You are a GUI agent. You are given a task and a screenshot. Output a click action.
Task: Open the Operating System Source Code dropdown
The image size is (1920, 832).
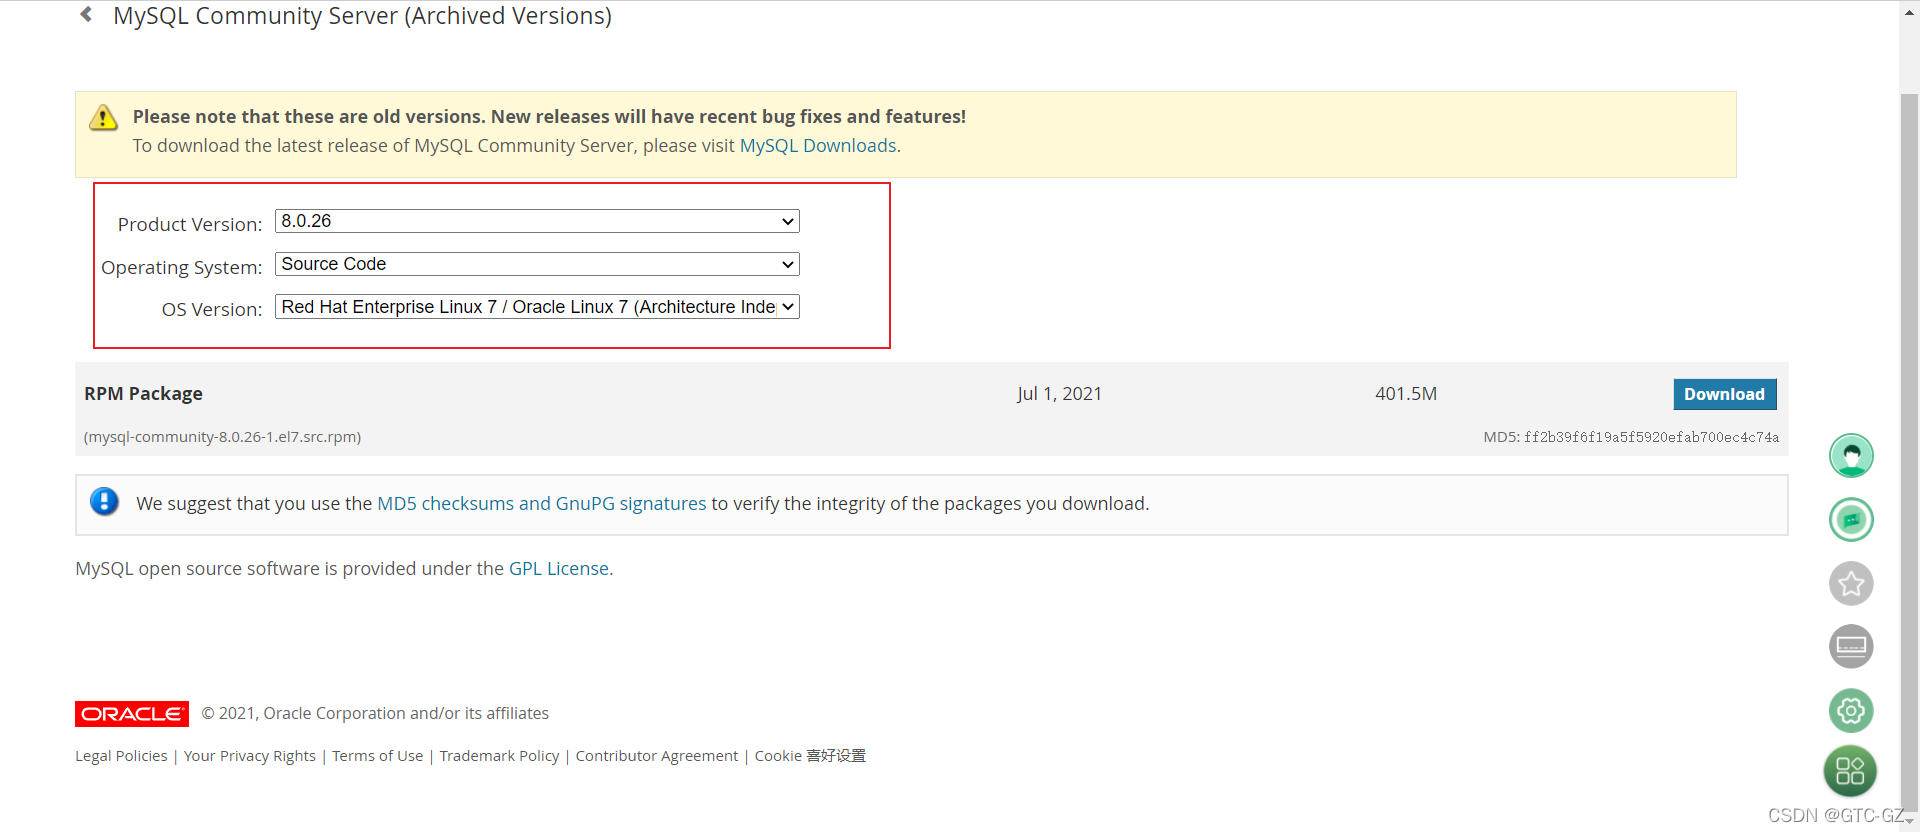tap(537, 264)
